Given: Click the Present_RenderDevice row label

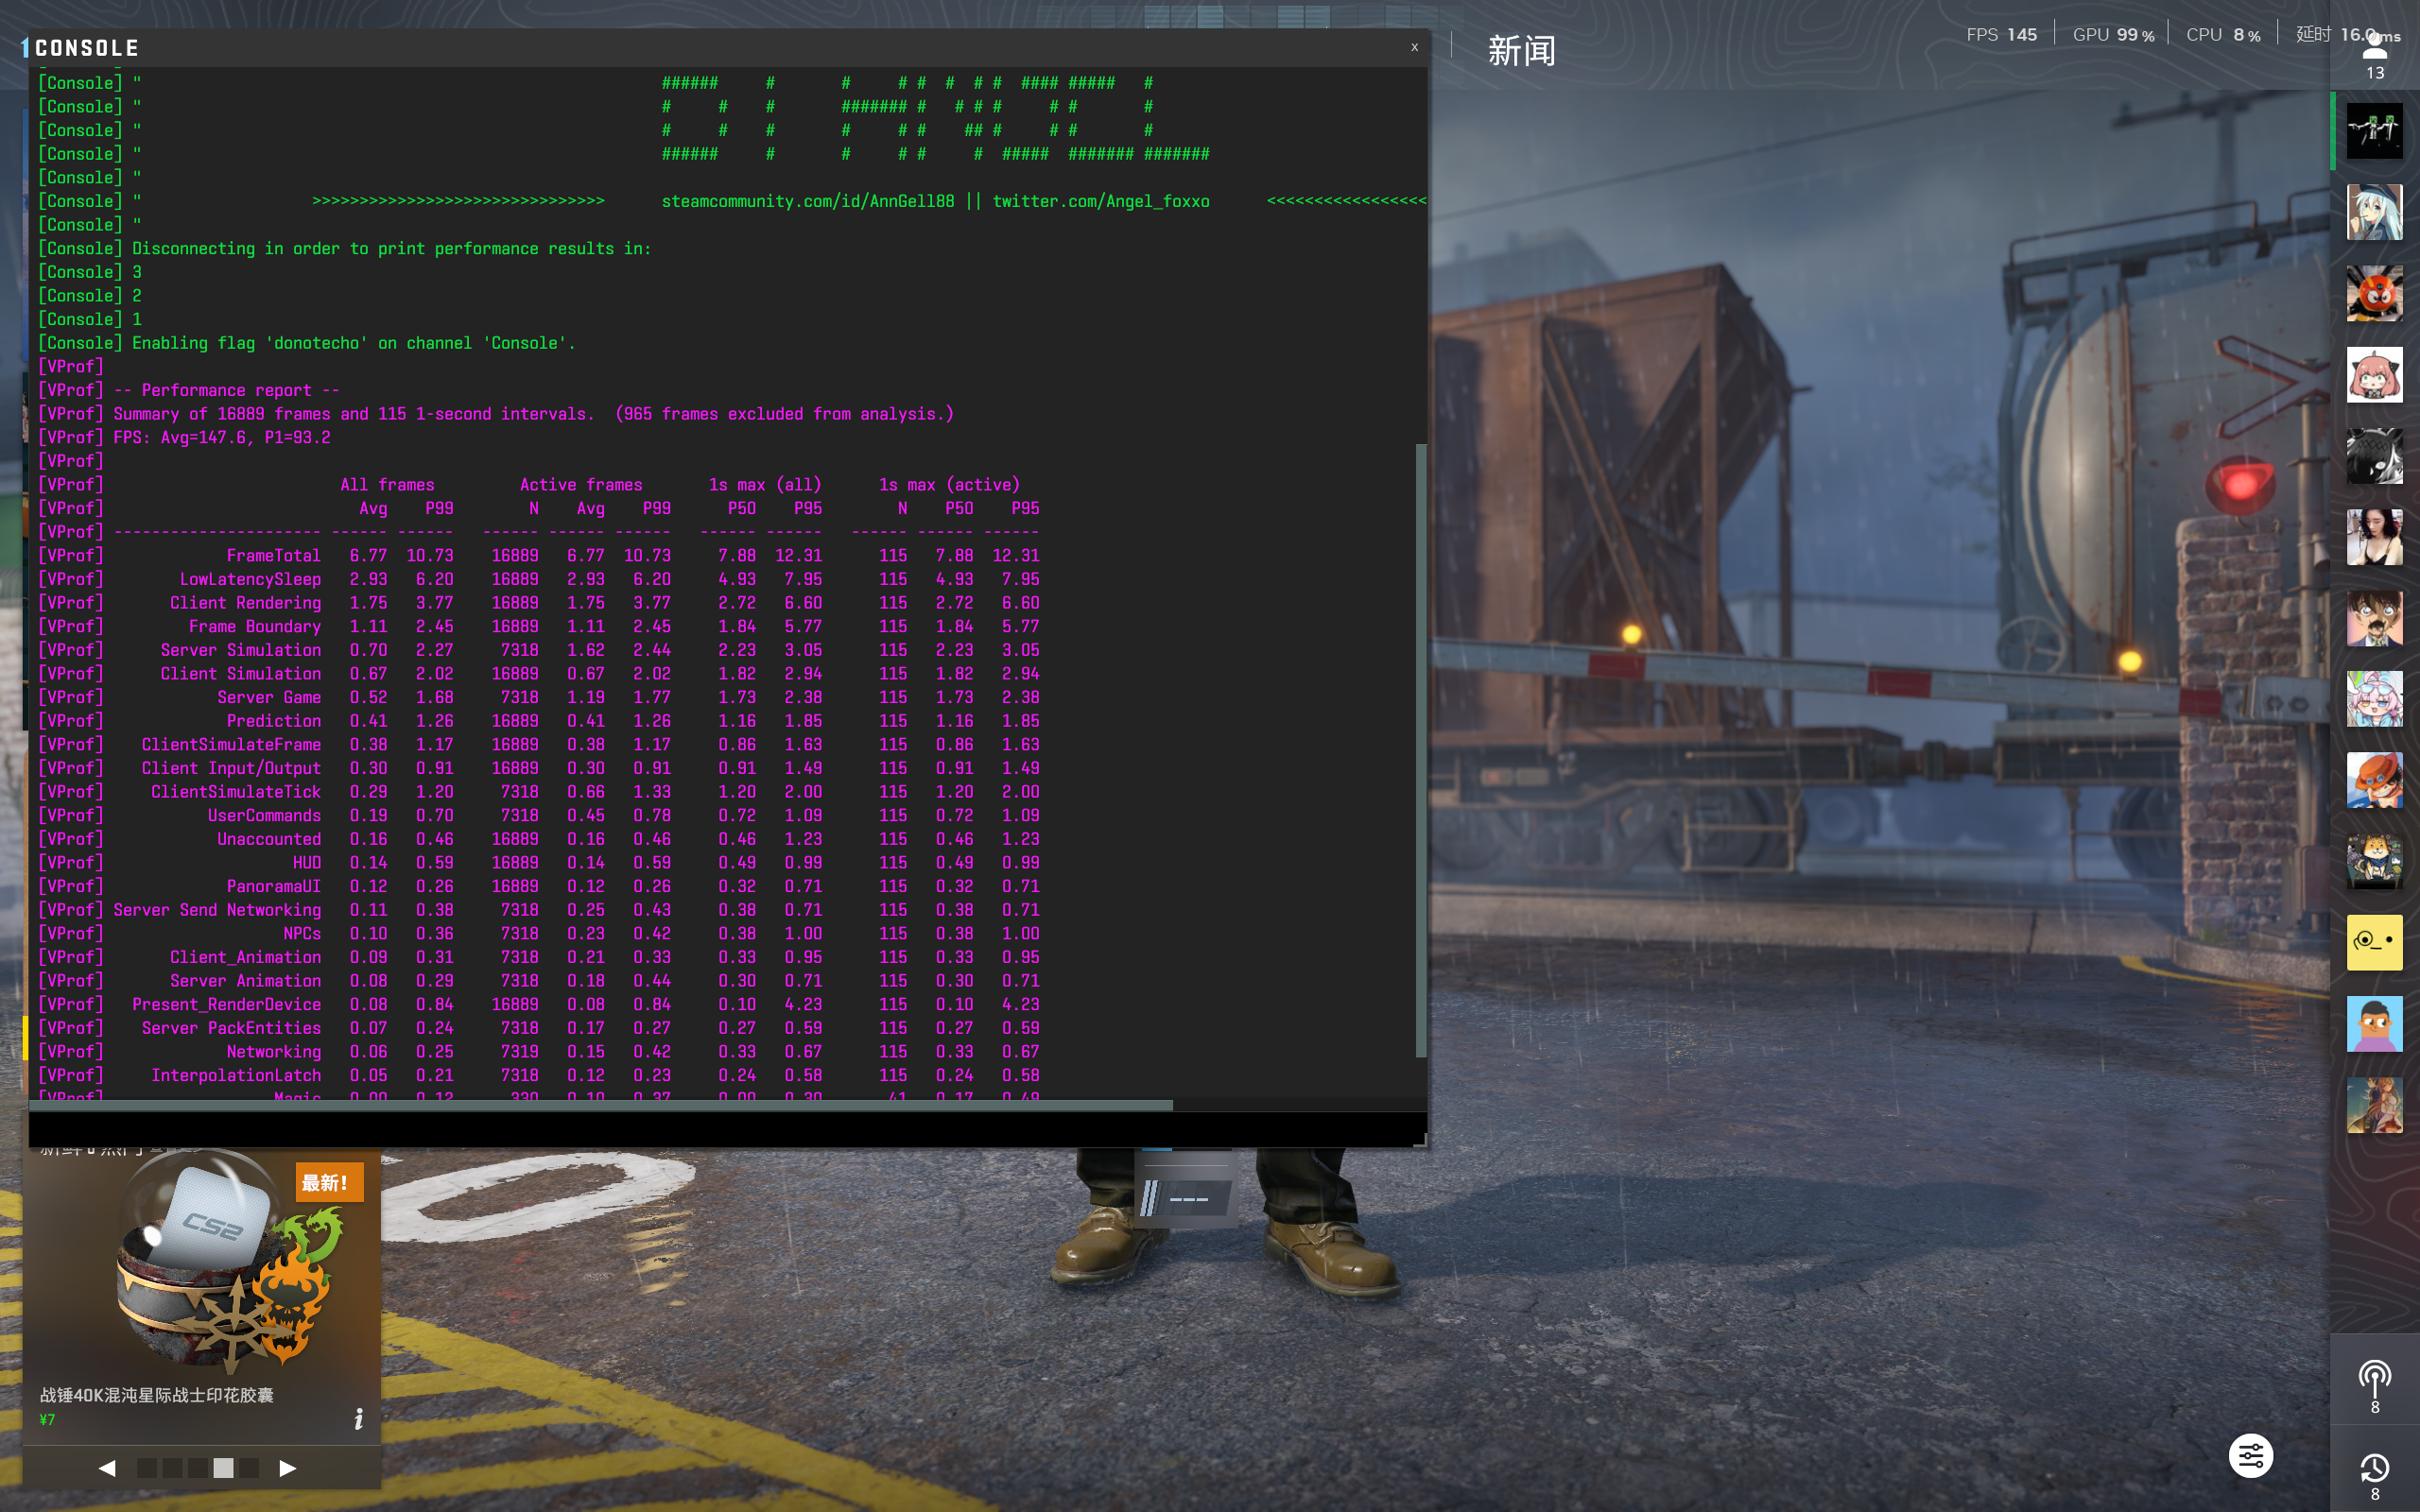Looking at the screenshot, I should pos(226,1005).
